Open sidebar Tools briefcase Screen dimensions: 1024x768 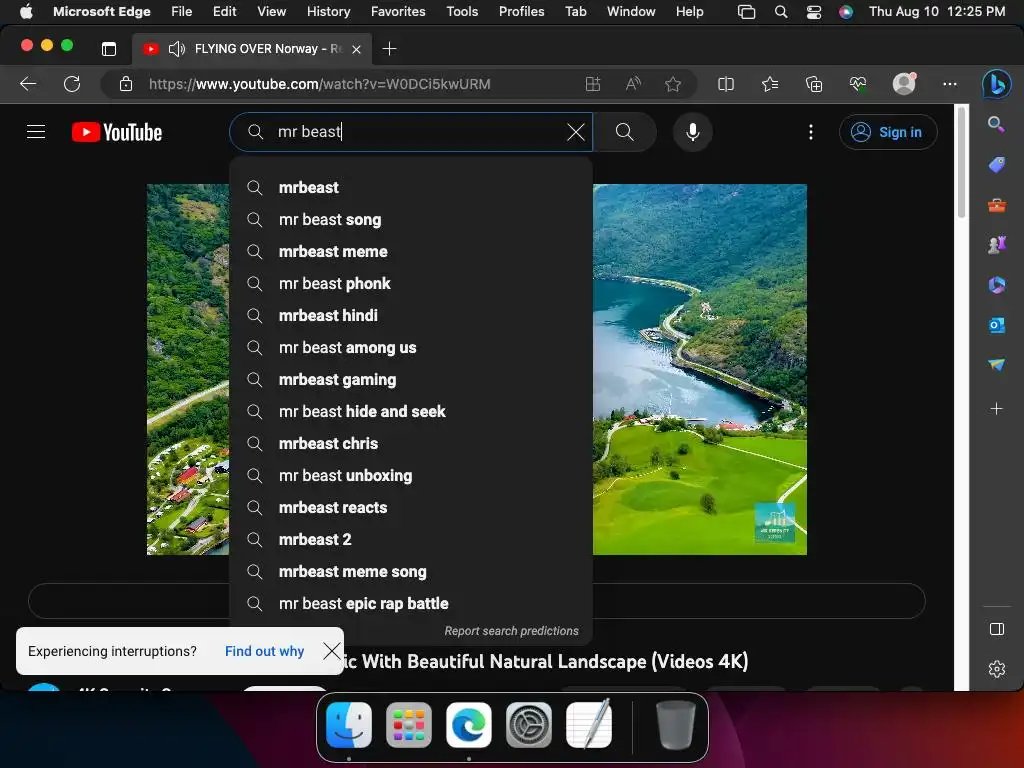pyautogui.click(x=996, y=206)
